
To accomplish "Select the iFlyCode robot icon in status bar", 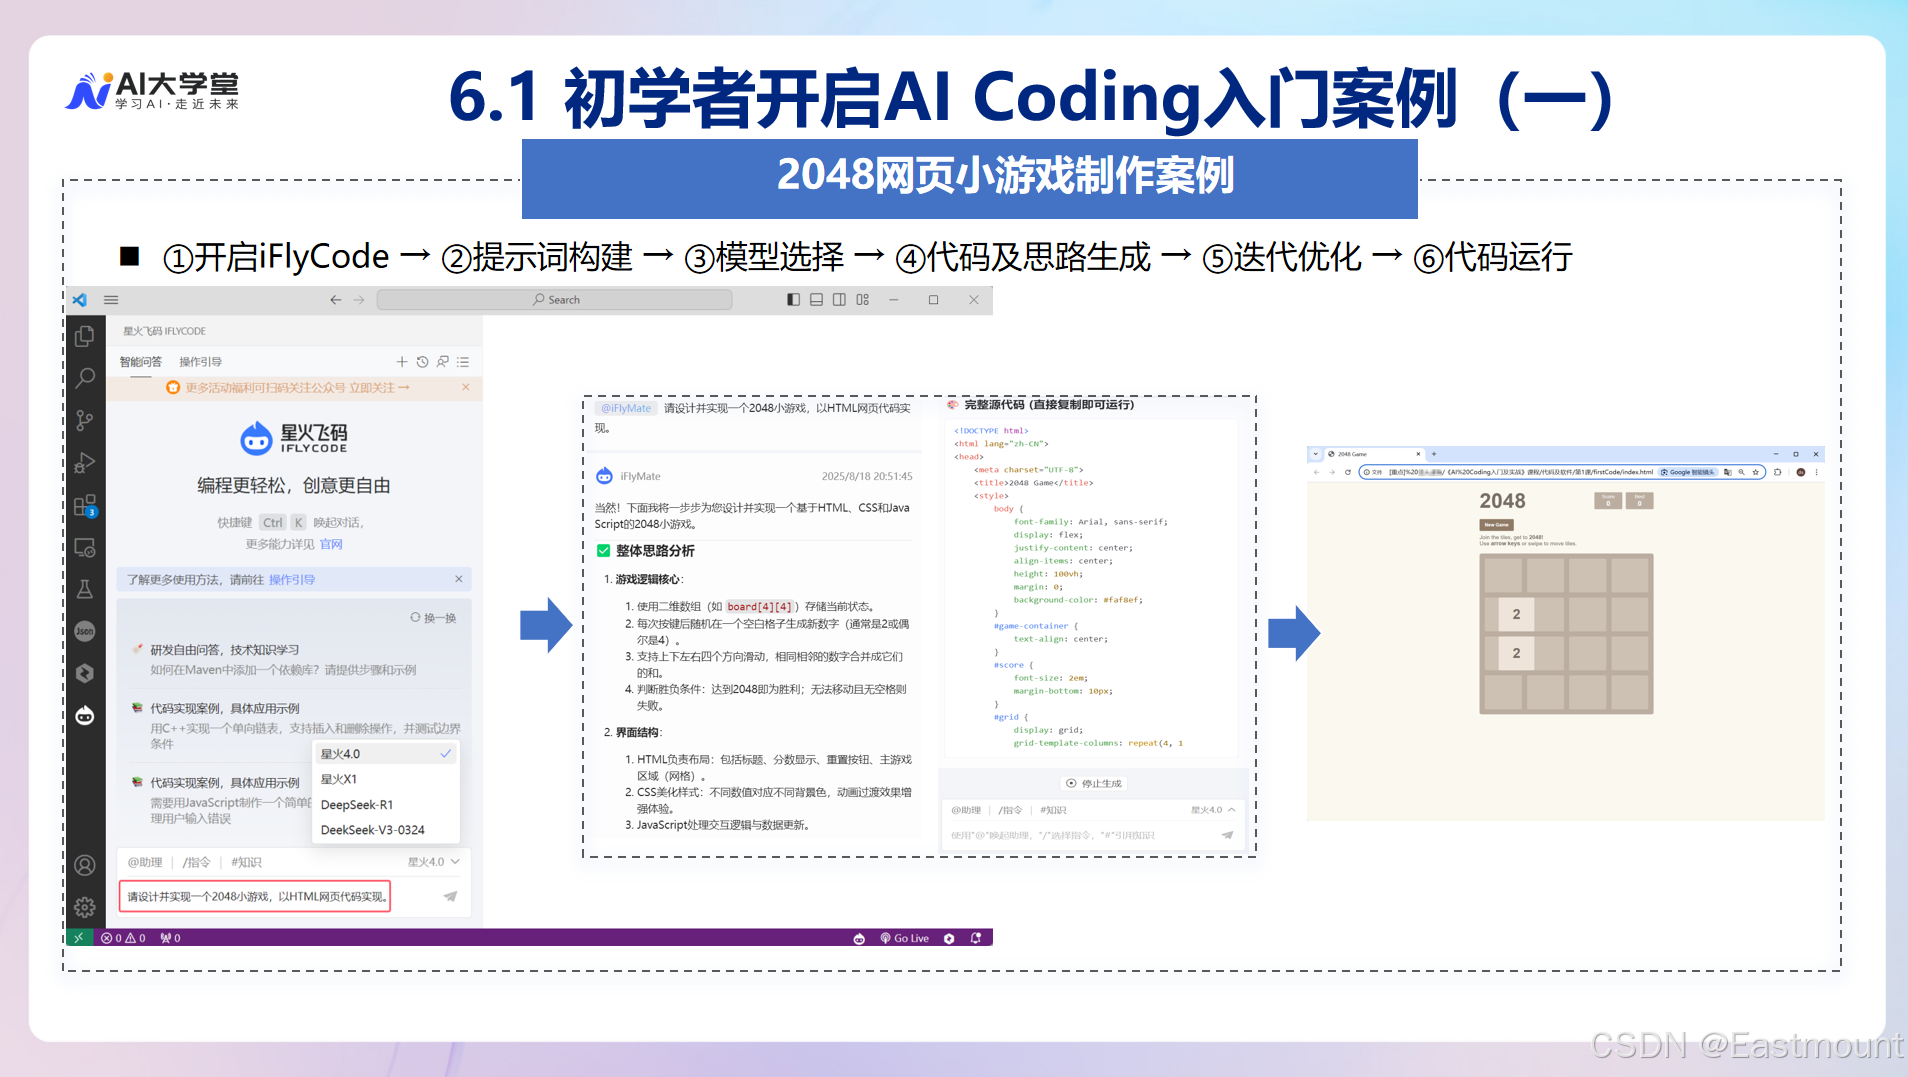I will pyautogui.click(x=859, y=938).
